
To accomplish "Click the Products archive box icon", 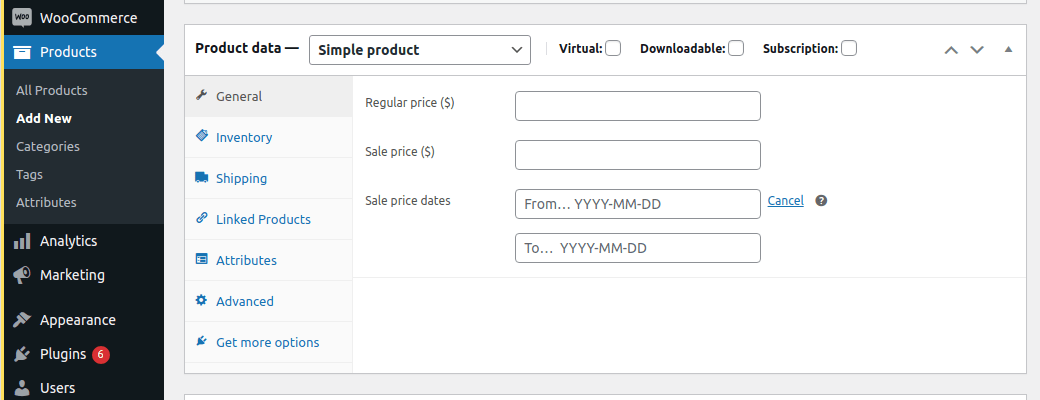I will 22,52.
